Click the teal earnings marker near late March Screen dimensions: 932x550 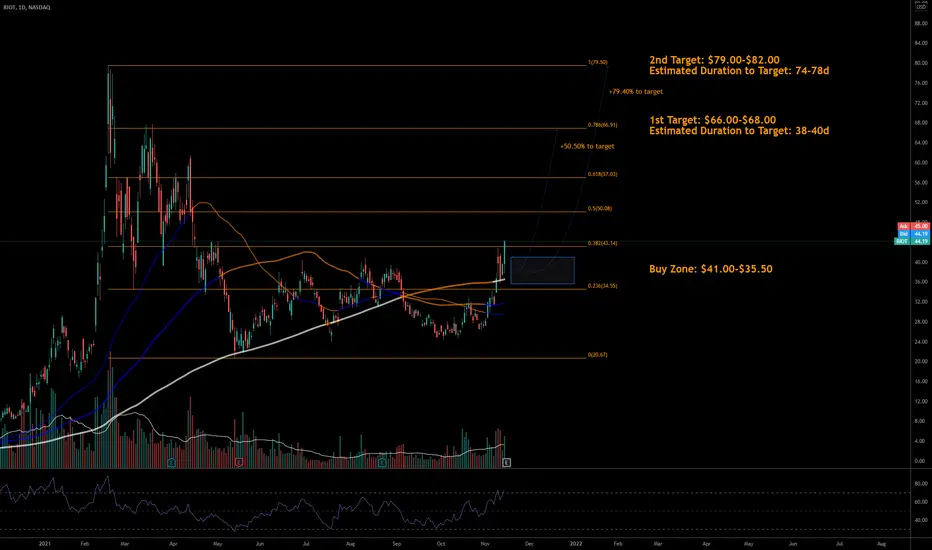(x=171, y=462)
